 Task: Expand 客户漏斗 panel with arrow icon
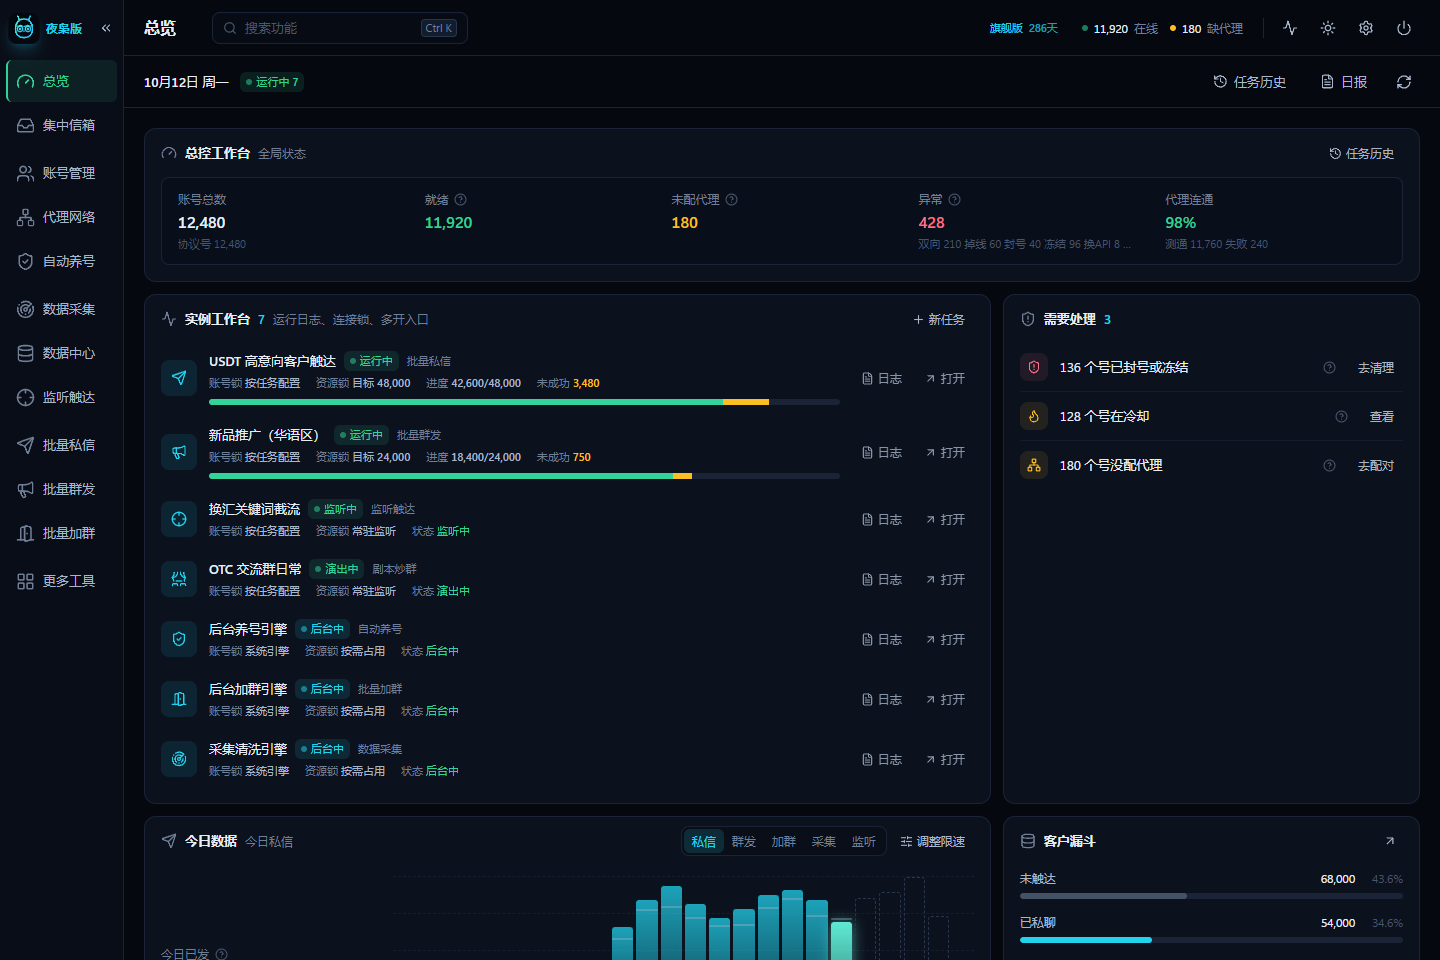[1390, 841]
